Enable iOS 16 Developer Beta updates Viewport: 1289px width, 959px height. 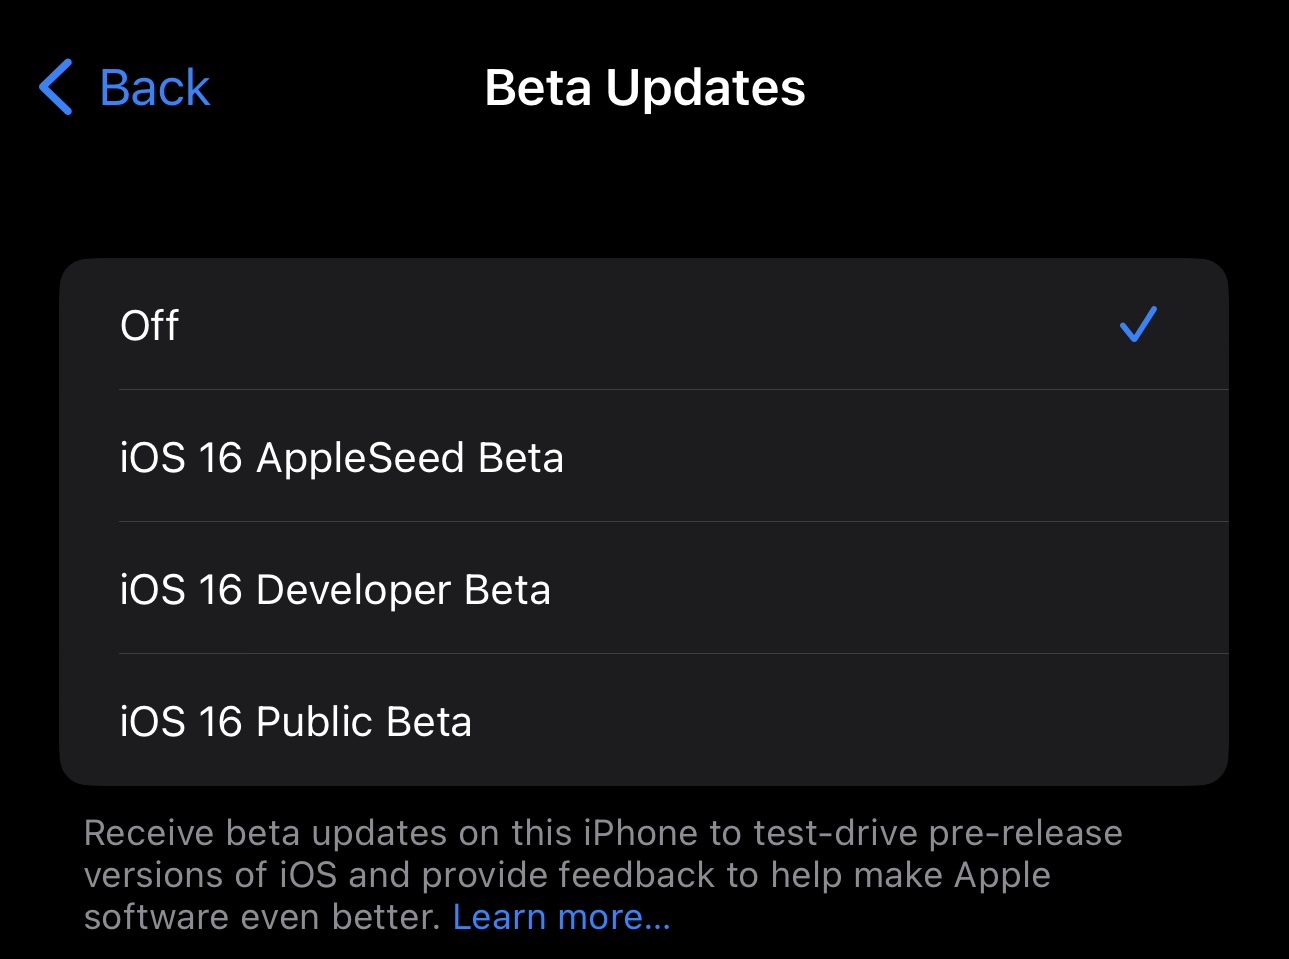(x=335, y=590)
